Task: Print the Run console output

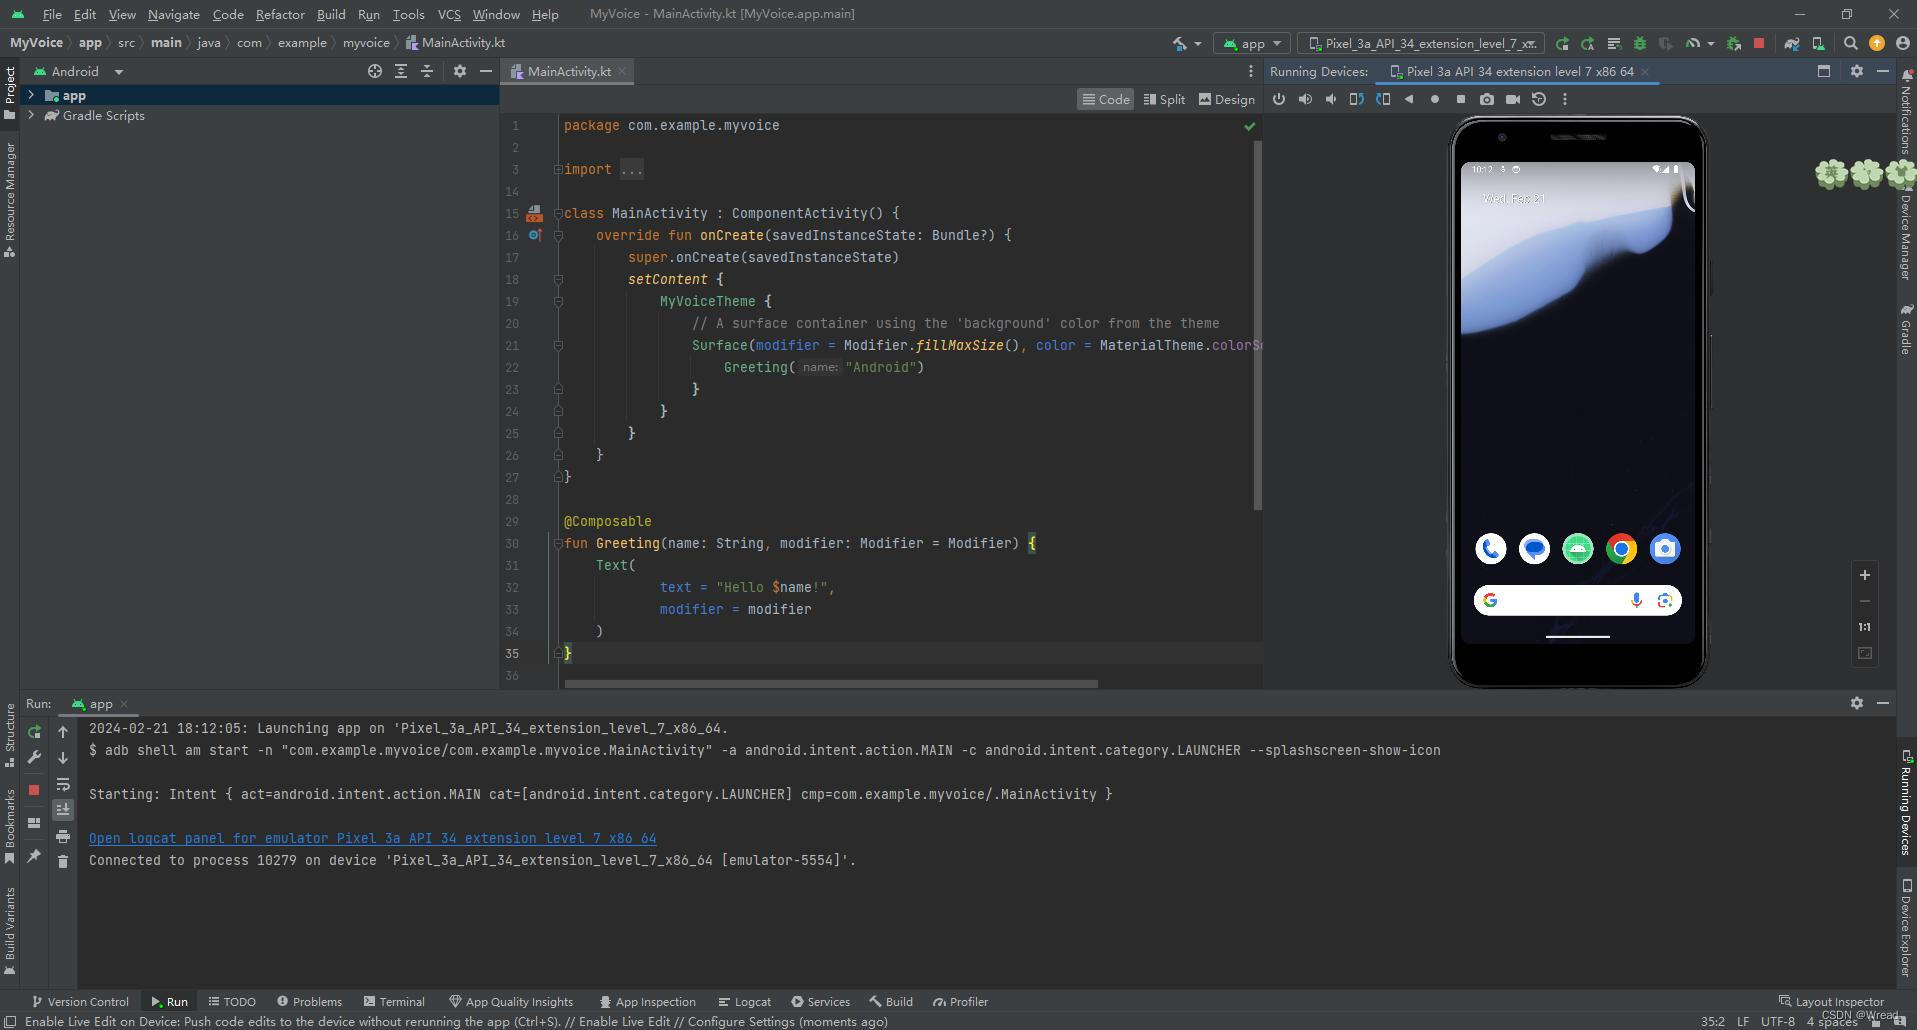Action: (63, 836)
